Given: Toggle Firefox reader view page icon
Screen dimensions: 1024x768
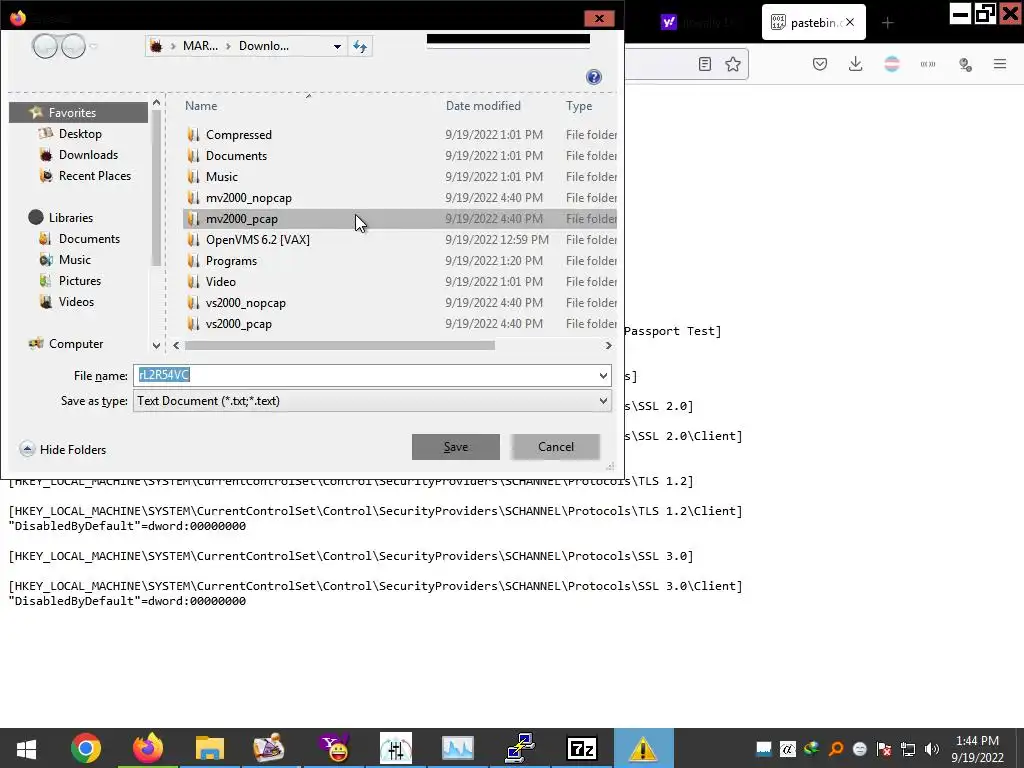Looking at the screenshot, I should tap(704, 64).
